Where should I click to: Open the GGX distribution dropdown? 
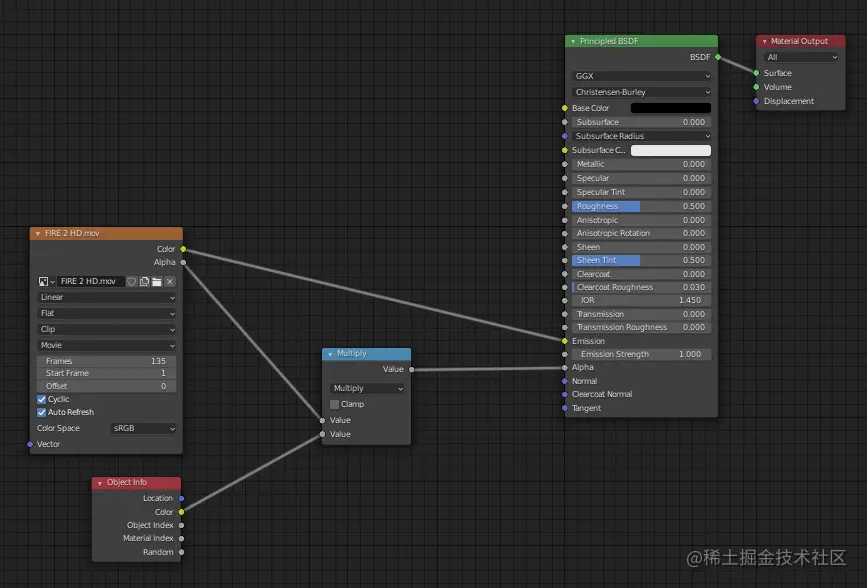pyautogui.click(x=641, y=76)
